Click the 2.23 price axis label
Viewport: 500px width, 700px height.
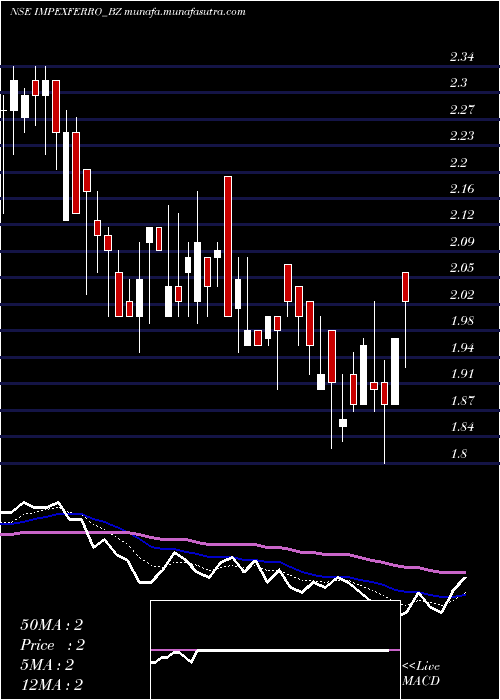[462, 136]
